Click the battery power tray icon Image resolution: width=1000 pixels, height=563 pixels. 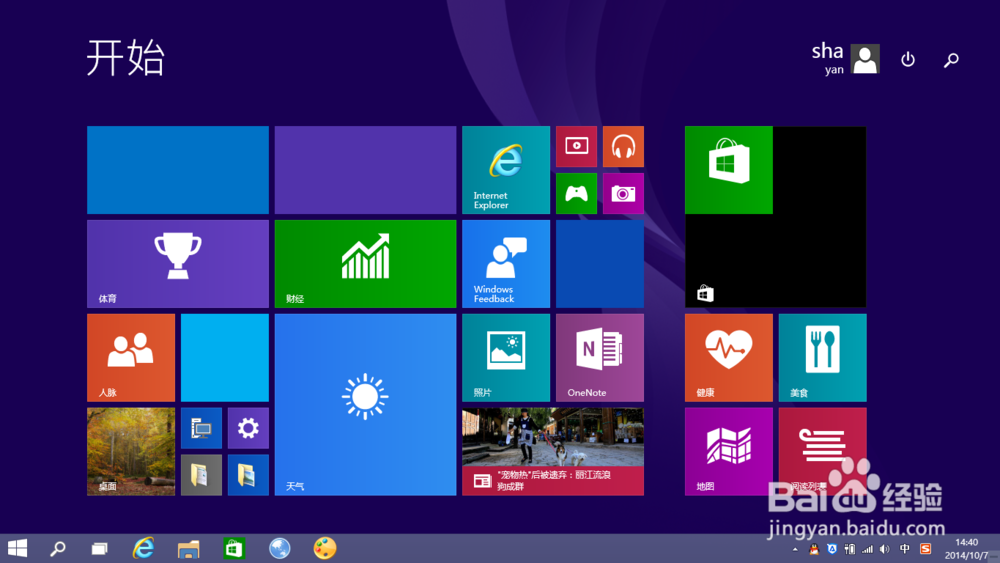pos(849,549)
